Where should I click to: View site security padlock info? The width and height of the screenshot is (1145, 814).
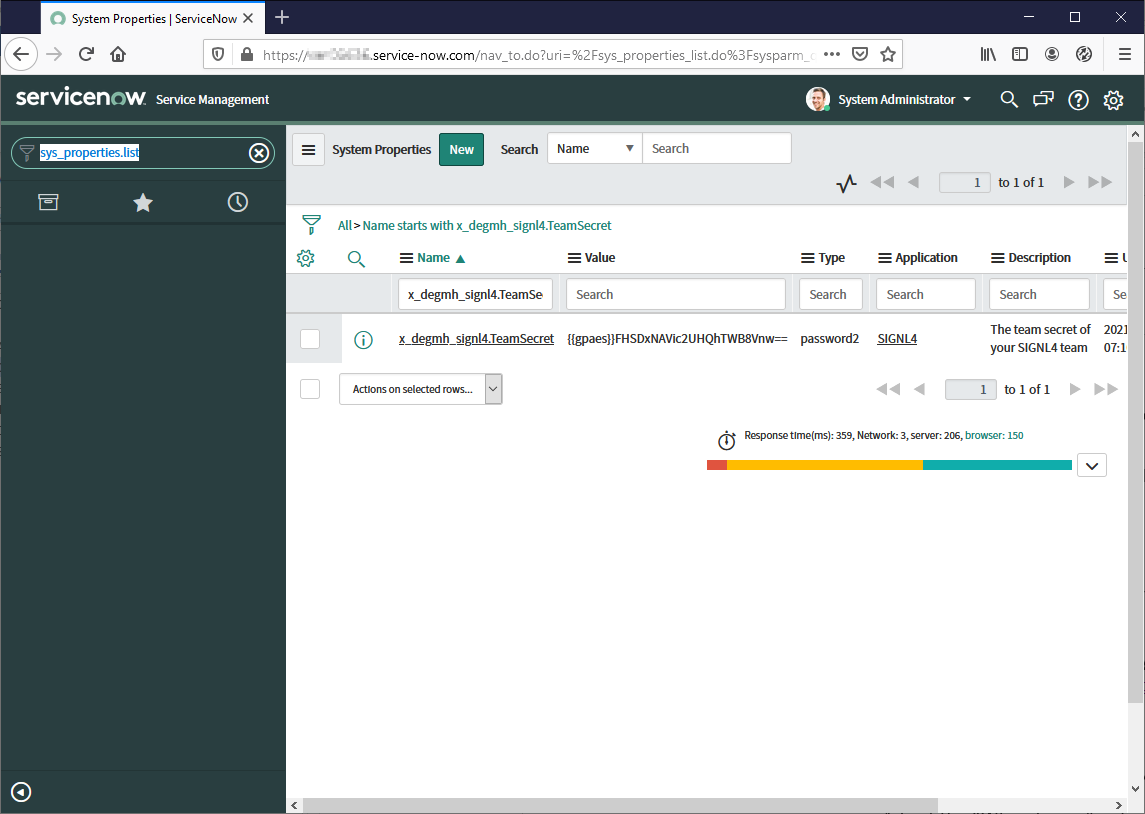click(x=247, y=54)
